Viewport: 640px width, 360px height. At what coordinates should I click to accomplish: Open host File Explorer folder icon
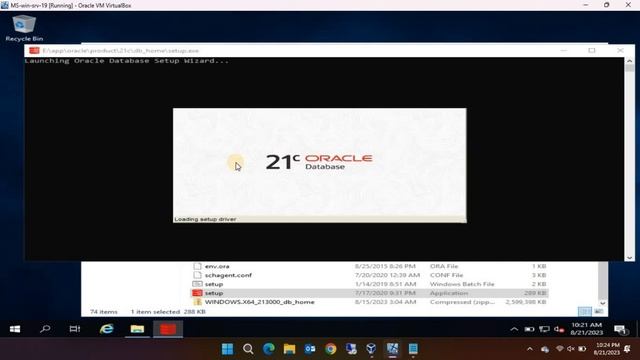[289, 349]
